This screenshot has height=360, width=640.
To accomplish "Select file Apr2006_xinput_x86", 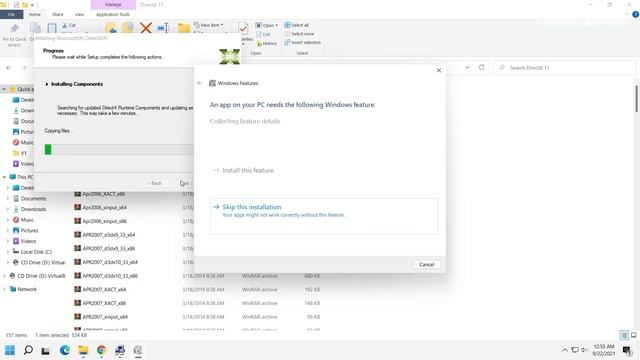I will 104,221.
